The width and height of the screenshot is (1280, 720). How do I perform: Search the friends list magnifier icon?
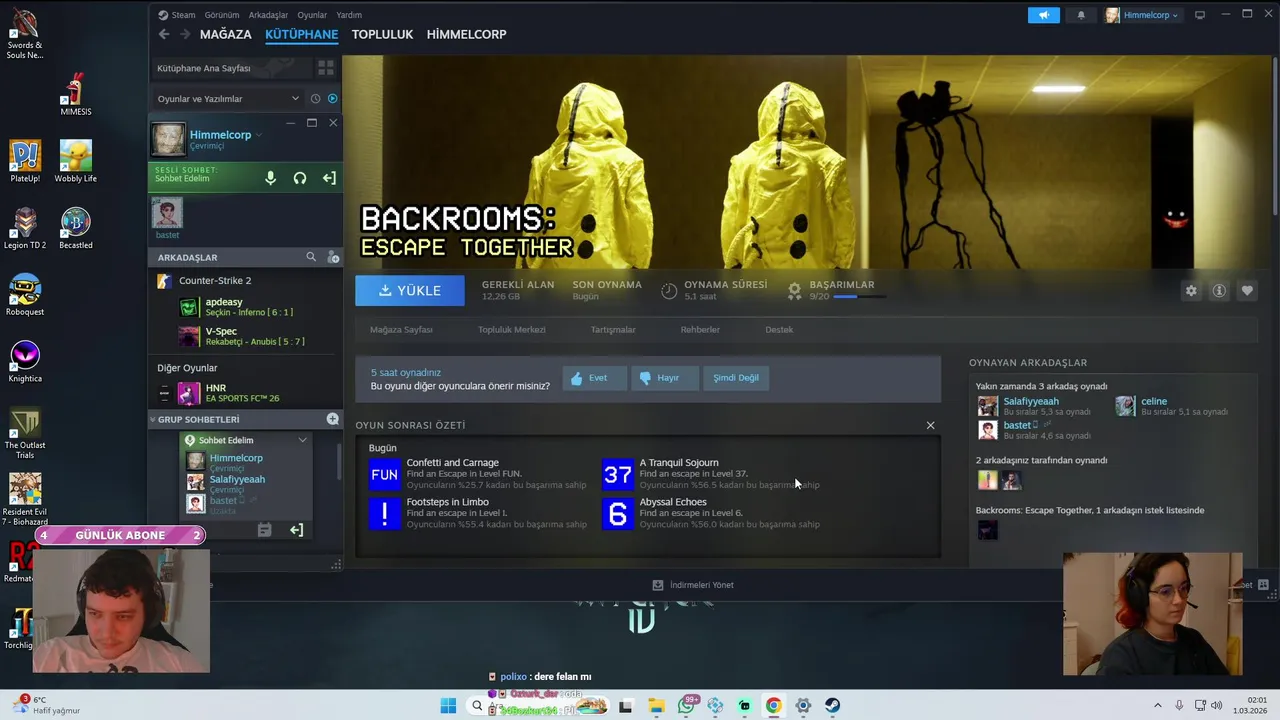pos(311,257)
